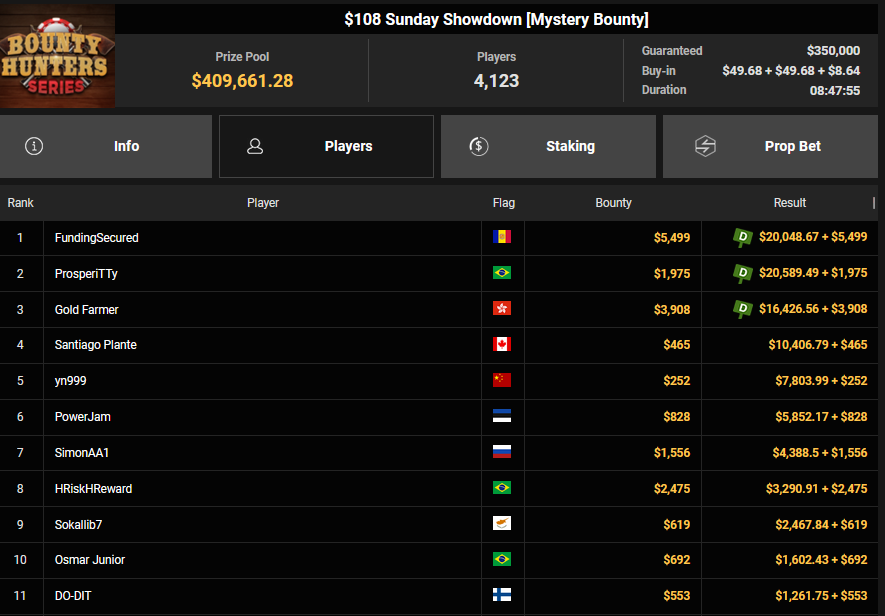Click the info circle icon on Info tab
885x616 pixels.
click(x=34, y=146)
